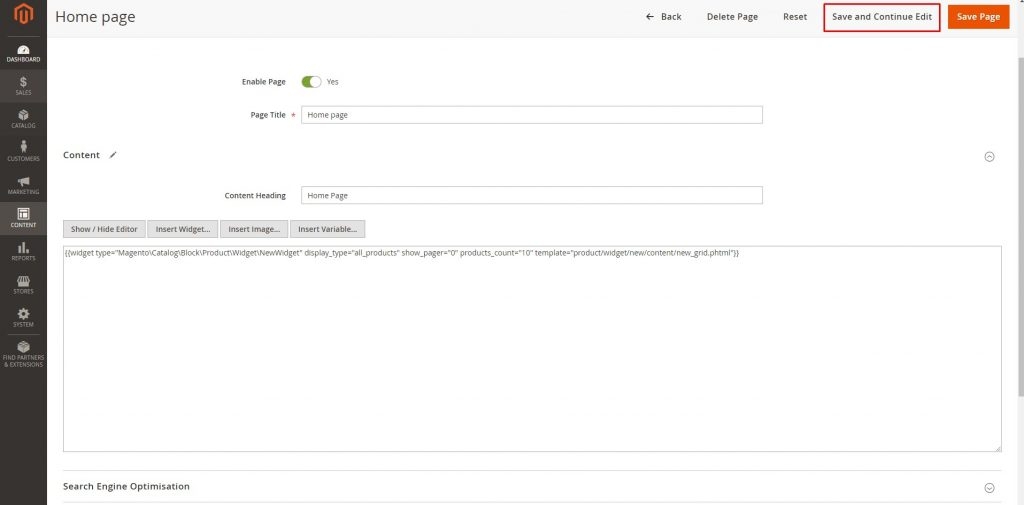Image resolution: width=1024 pixels, height=505 pixels.
Task: Open the Marketing sidebar menu
Action: pyautogui.click(x=24, y=185)
